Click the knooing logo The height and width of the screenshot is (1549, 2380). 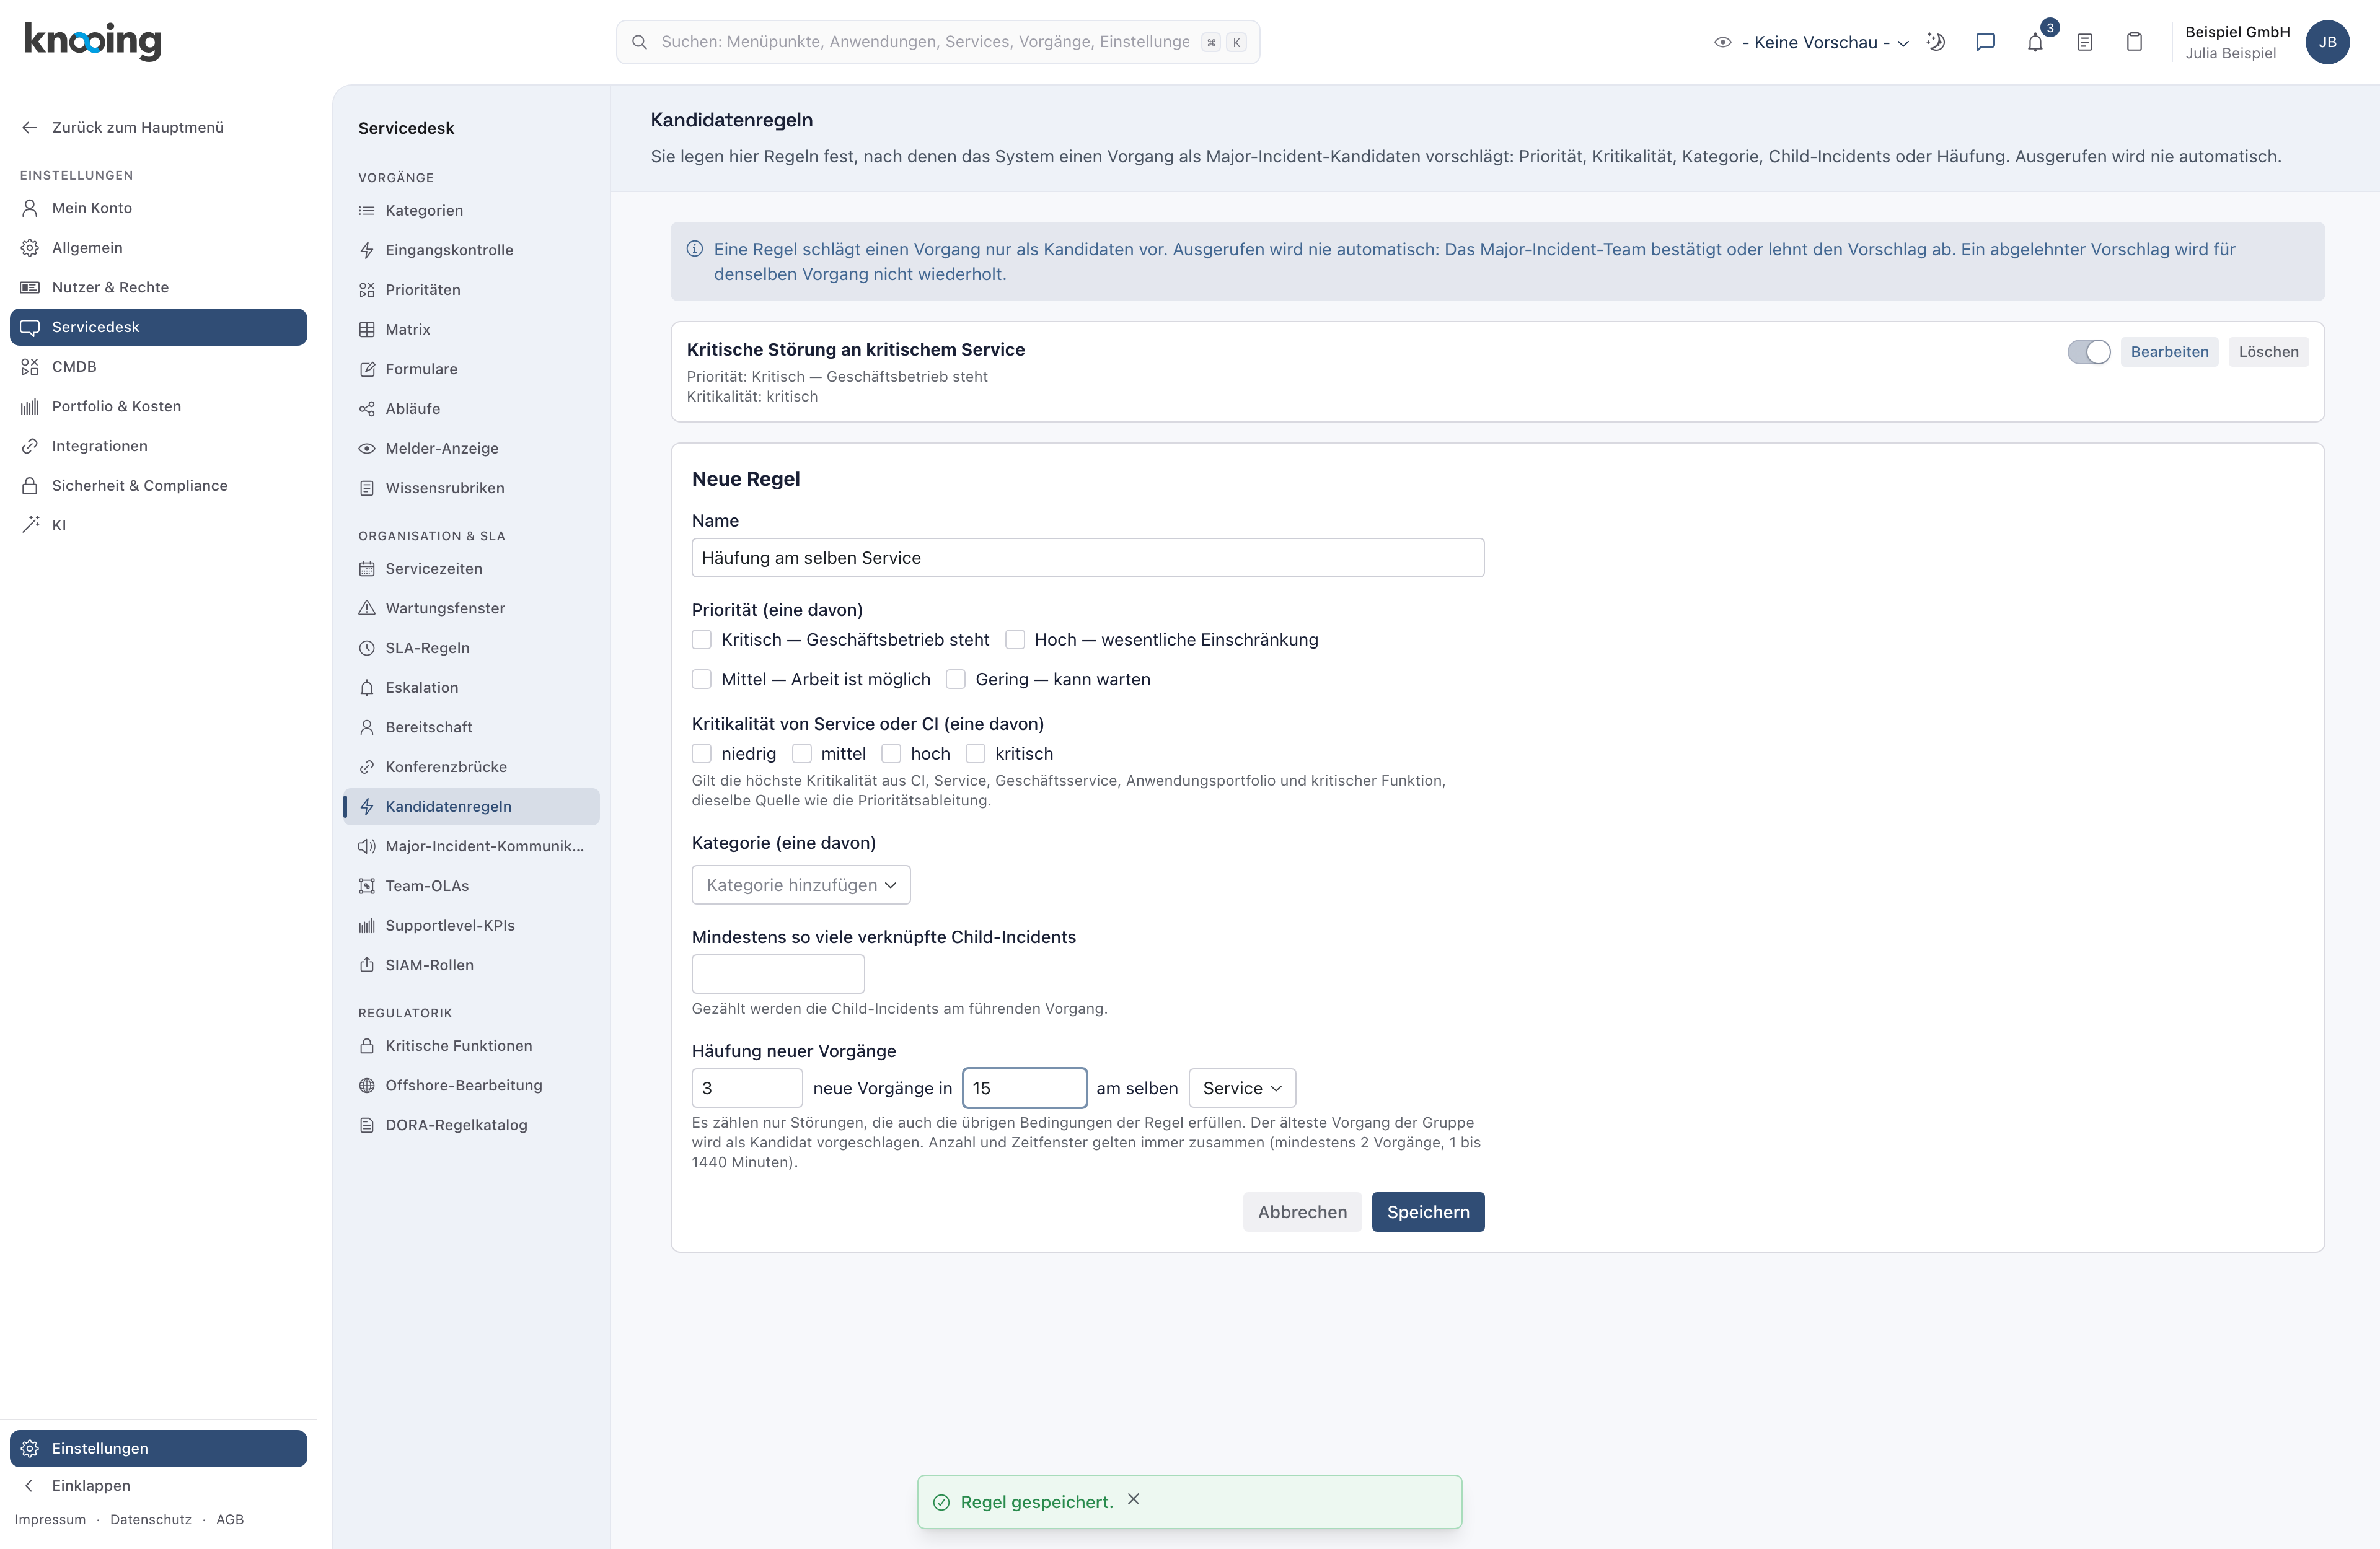[x=92, y=41]
